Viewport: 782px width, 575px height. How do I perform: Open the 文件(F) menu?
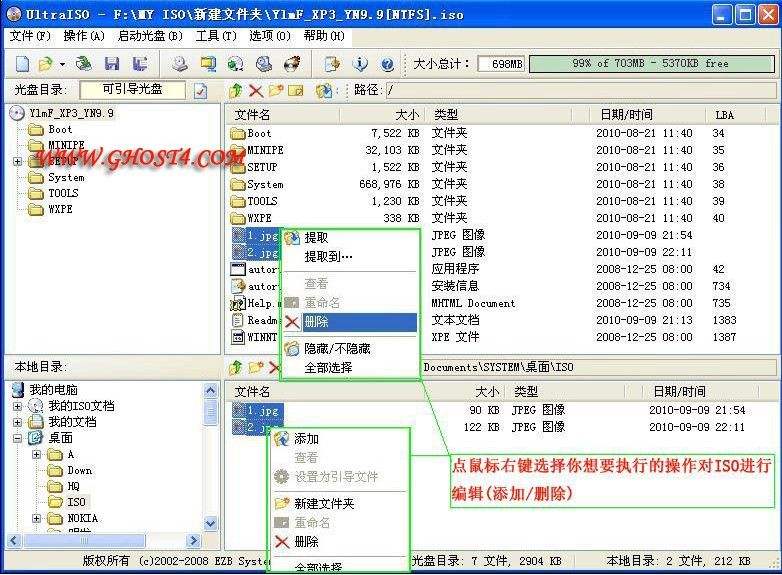point(30,36)
